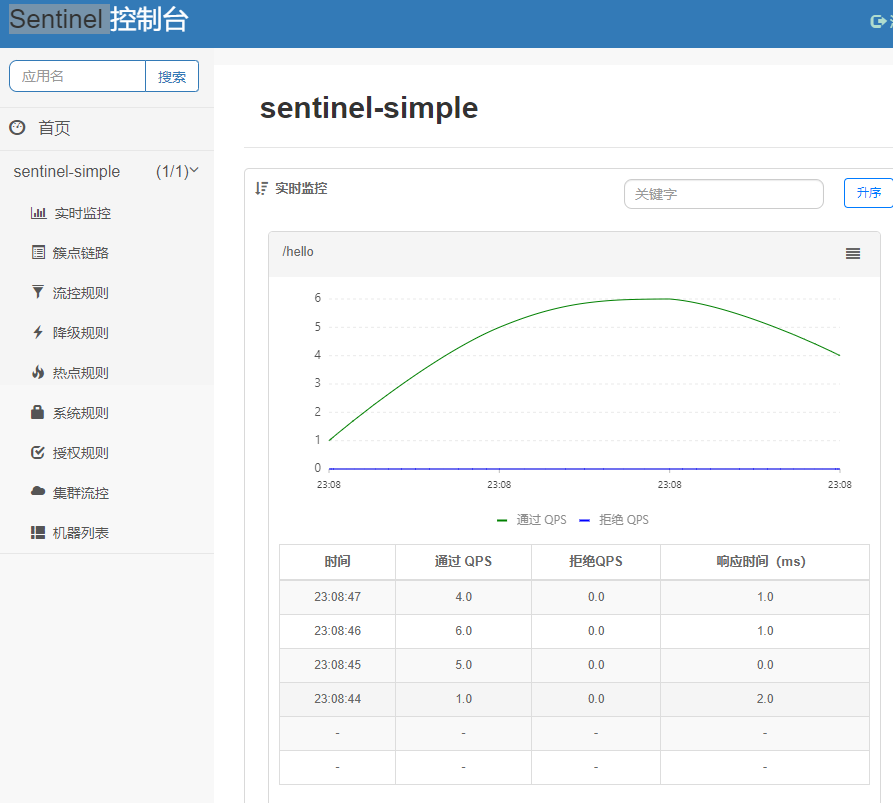893x803 pixels.
Task: Click the lightning bolt icon for 降级规则
Action: click(x=38, y=332)
